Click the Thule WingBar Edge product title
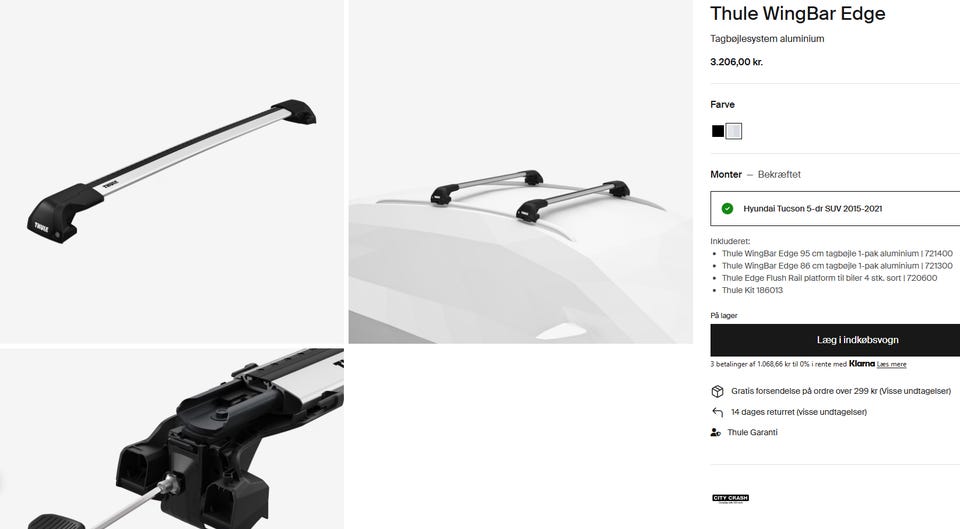This screenshot has height=529, width=960. point(798,13)
